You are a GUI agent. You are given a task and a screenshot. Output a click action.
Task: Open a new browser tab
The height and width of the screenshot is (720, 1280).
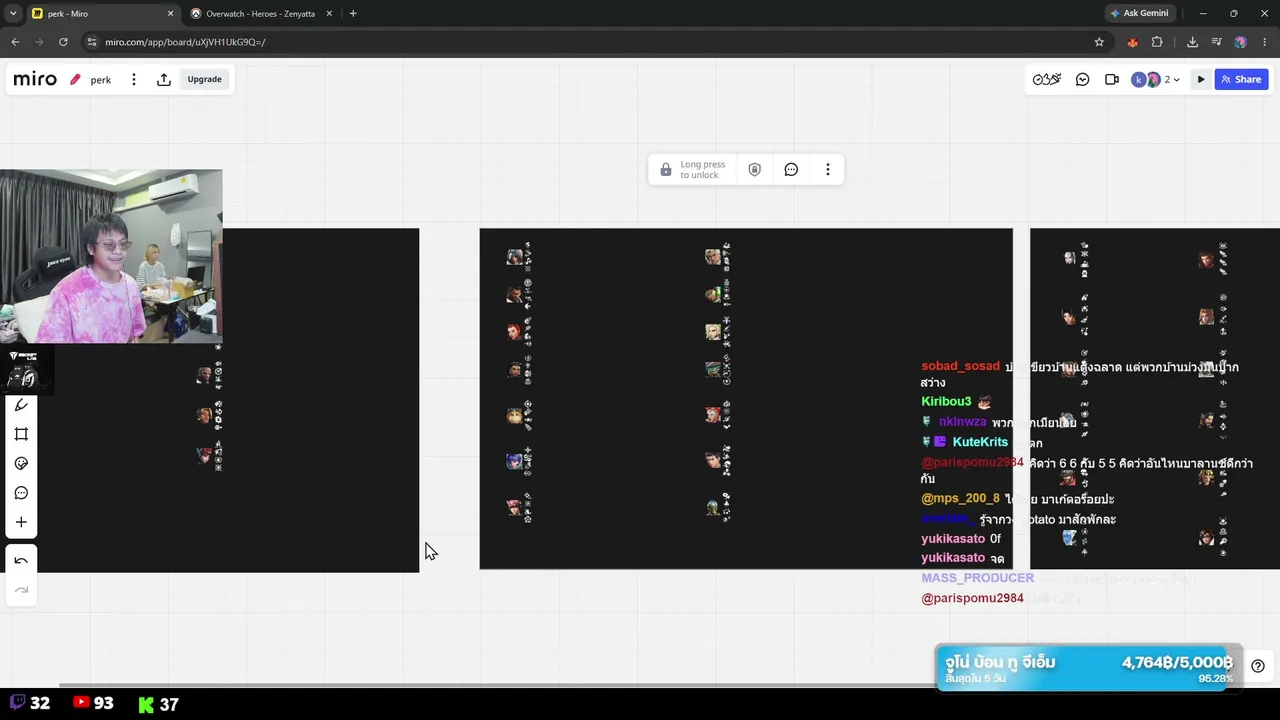[x=353, y=14]
